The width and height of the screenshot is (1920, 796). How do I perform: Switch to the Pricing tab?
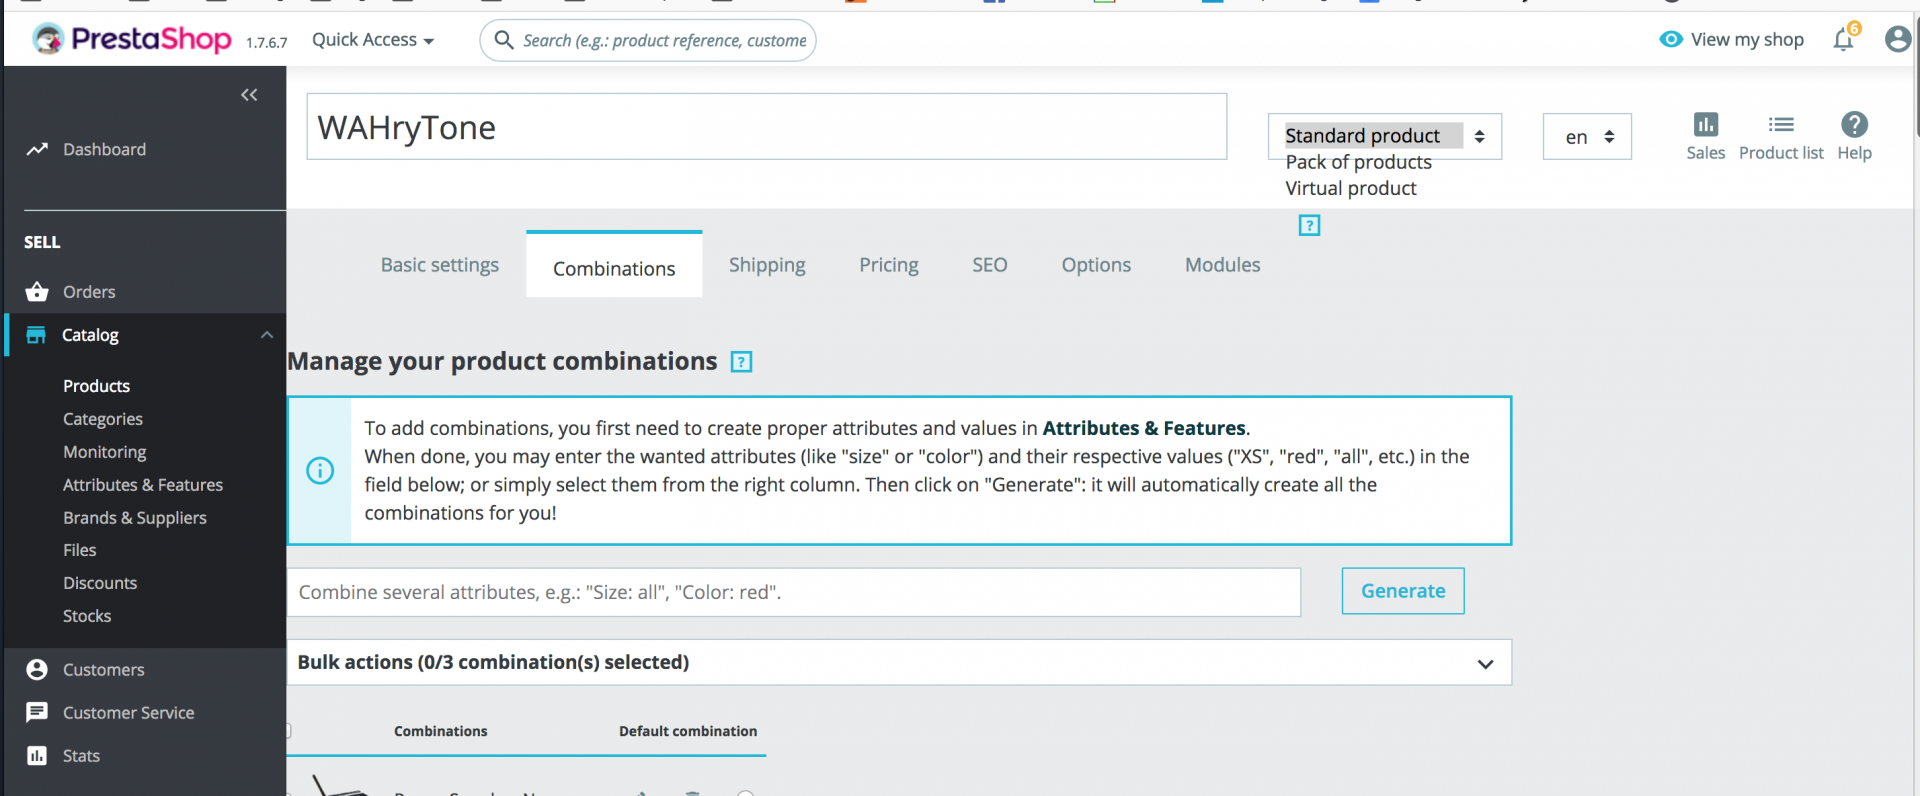(888, 265)
